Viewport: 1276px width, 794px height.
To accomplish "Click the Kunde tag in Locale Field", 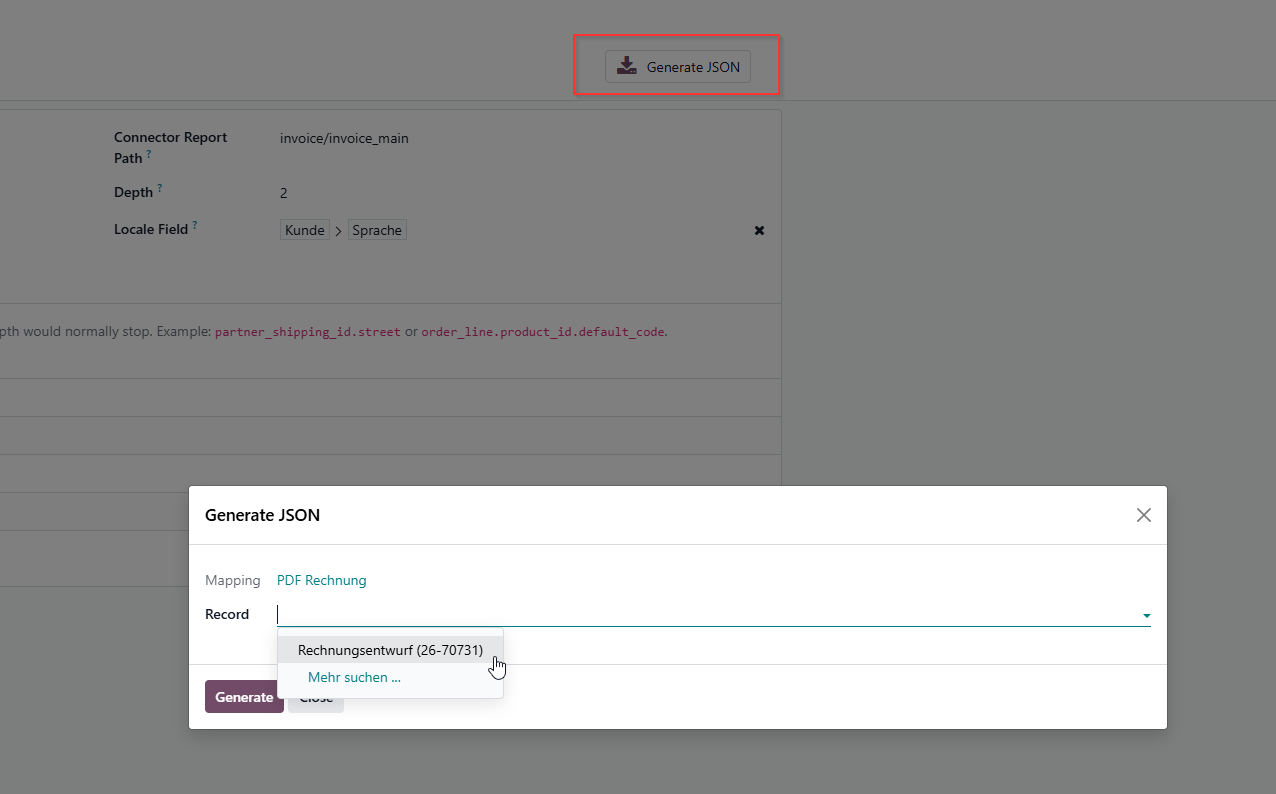I will pos(305,230).
